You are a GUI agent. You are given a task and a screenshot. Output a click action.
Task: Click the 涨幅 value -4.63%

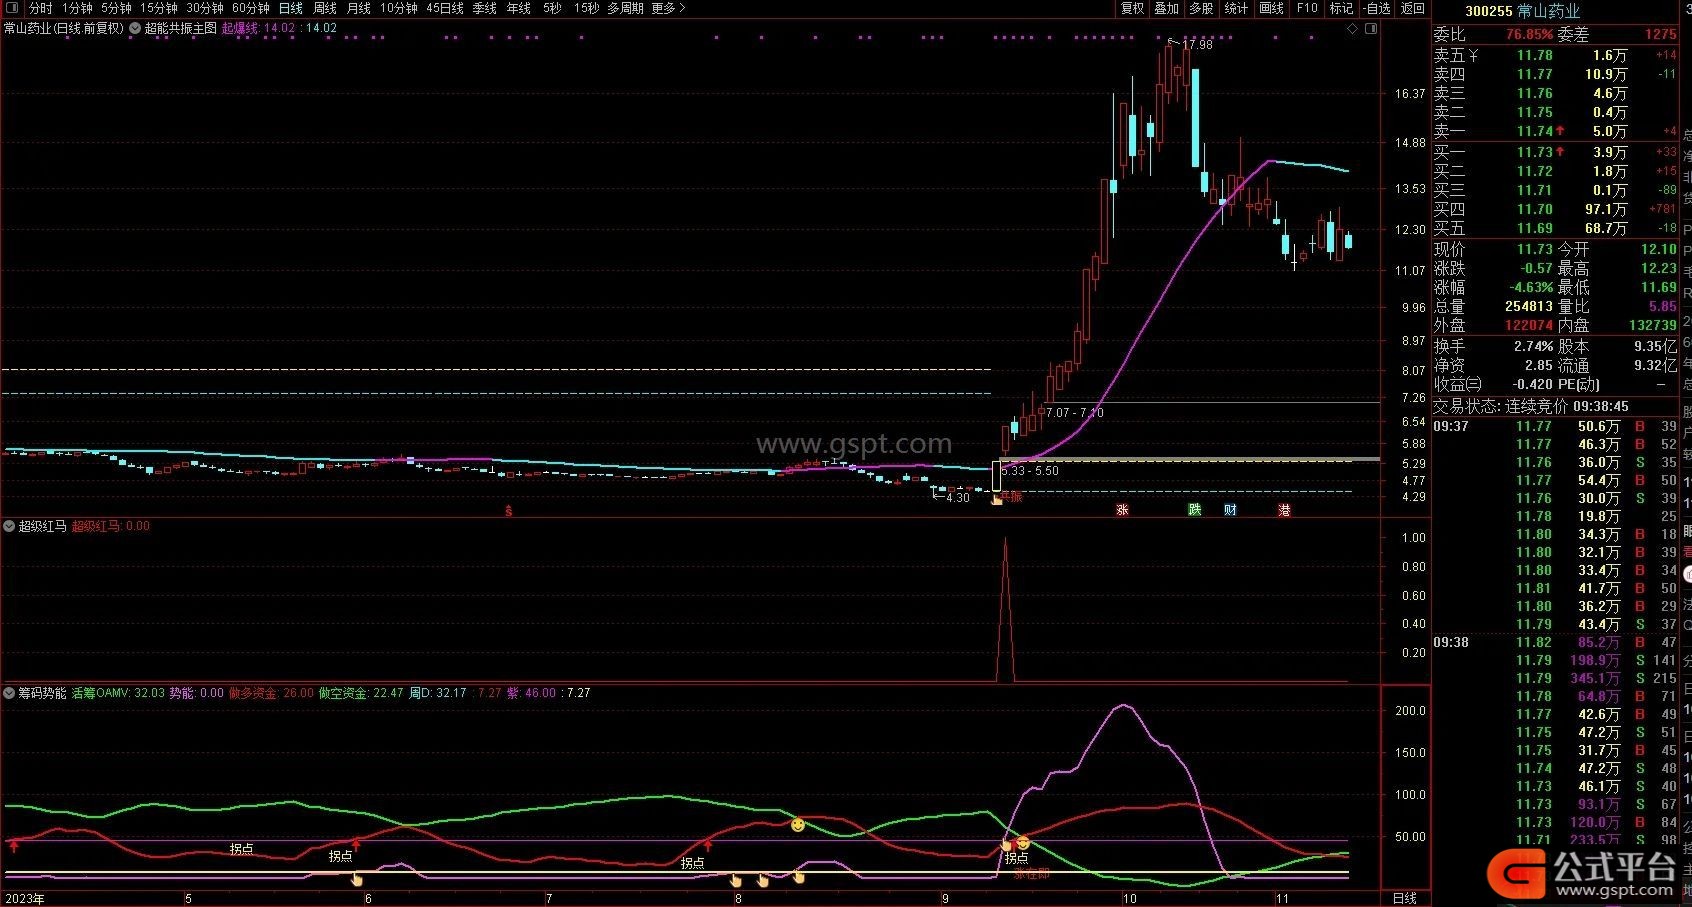pyautogui.click(x=1530, y=288)
